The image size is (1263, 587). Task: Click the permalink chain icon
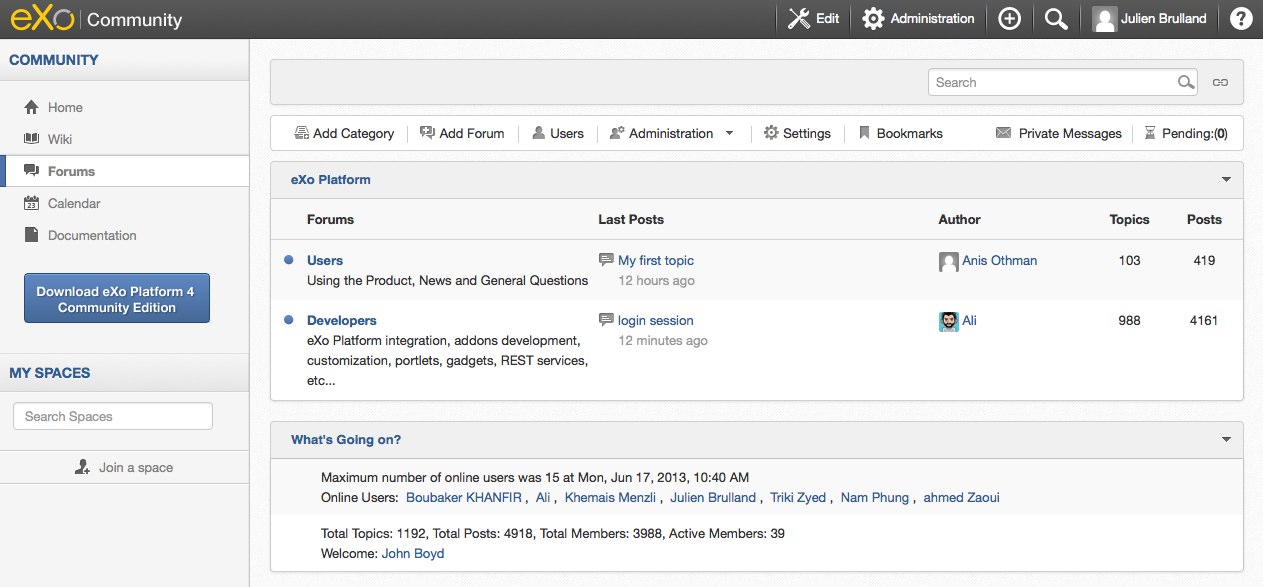coord(1220,83)
